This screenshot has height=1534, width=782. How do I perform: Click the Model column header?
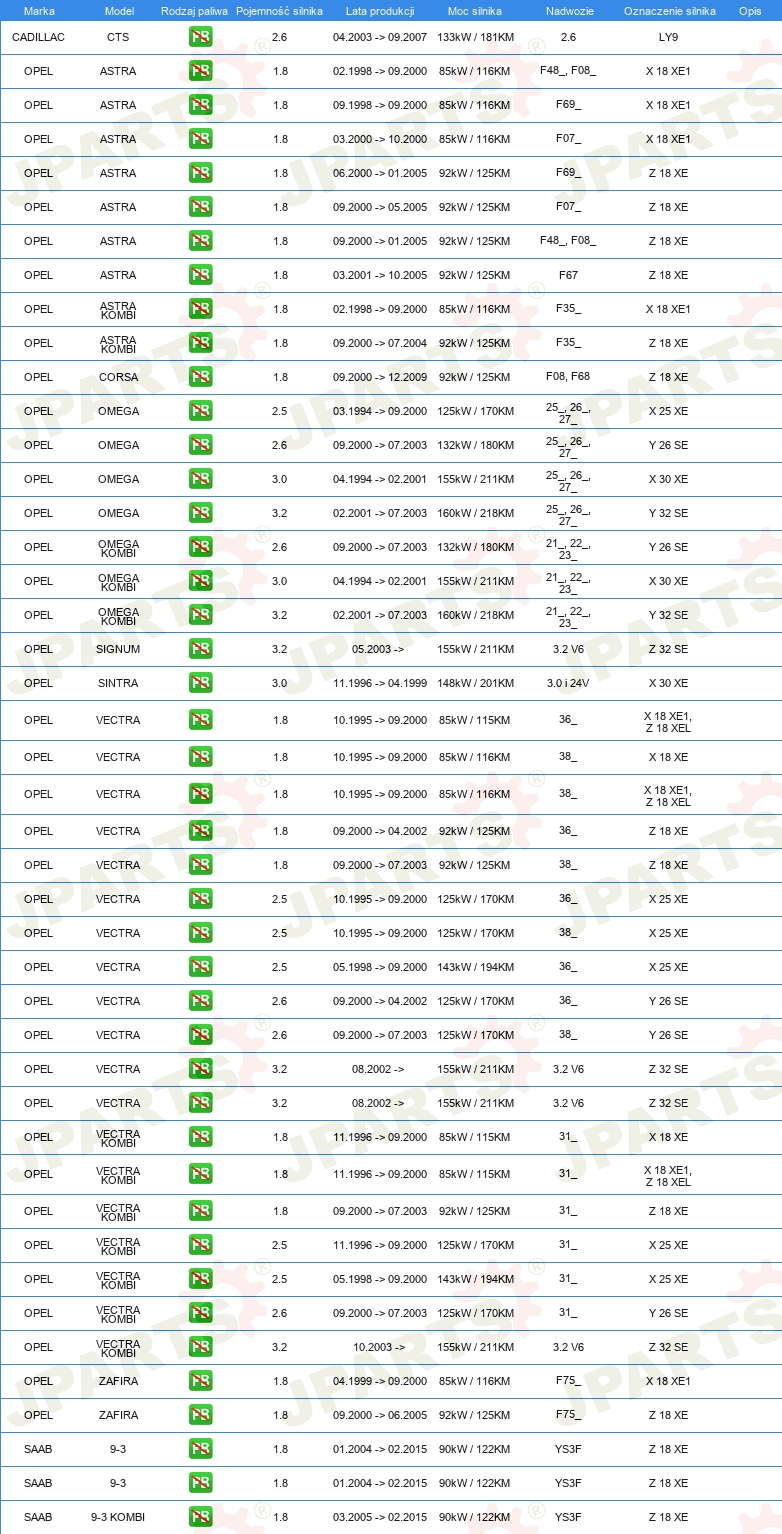(118, 10)
